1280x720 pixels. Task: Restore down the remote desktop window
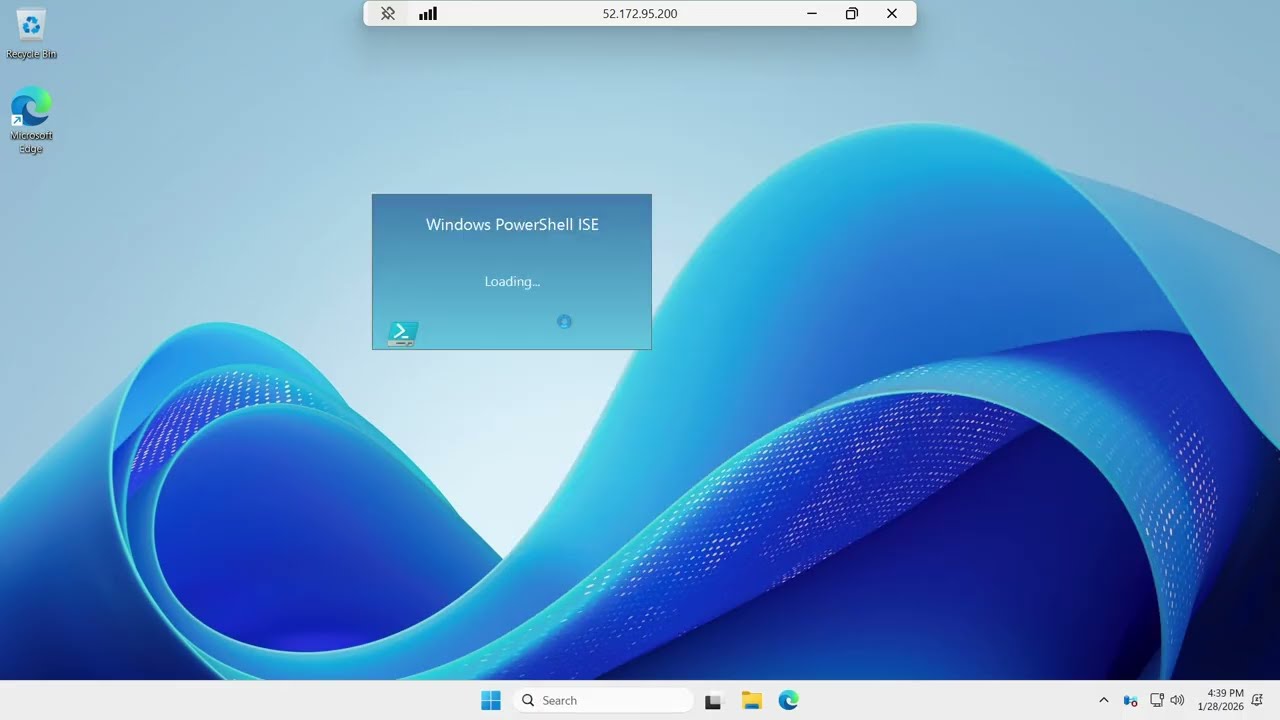click(852, 14)
